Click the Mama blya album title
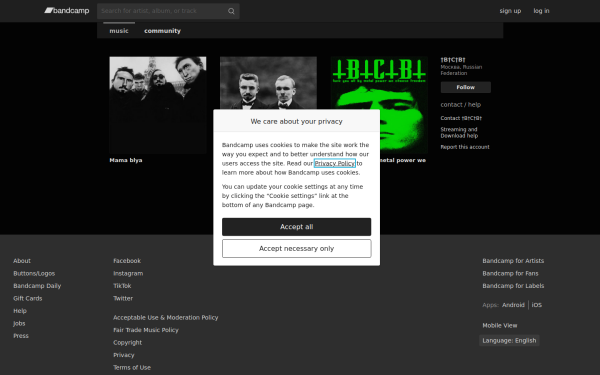This screenshot has width=600, height=375. pyautogui.click(x=126, y=160)
